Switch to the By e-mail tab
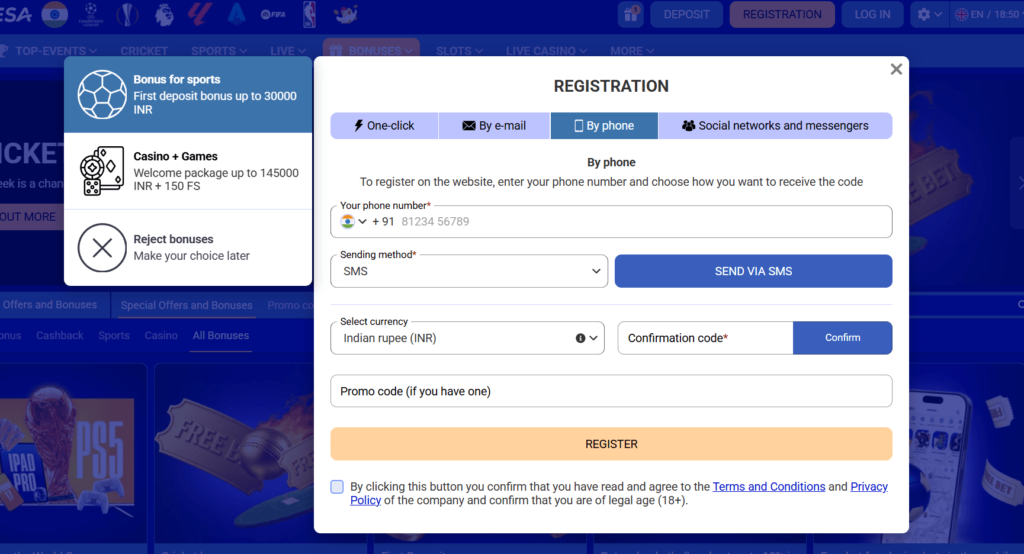Screen dimensions: 1024x554 click(x=494, y=125)
